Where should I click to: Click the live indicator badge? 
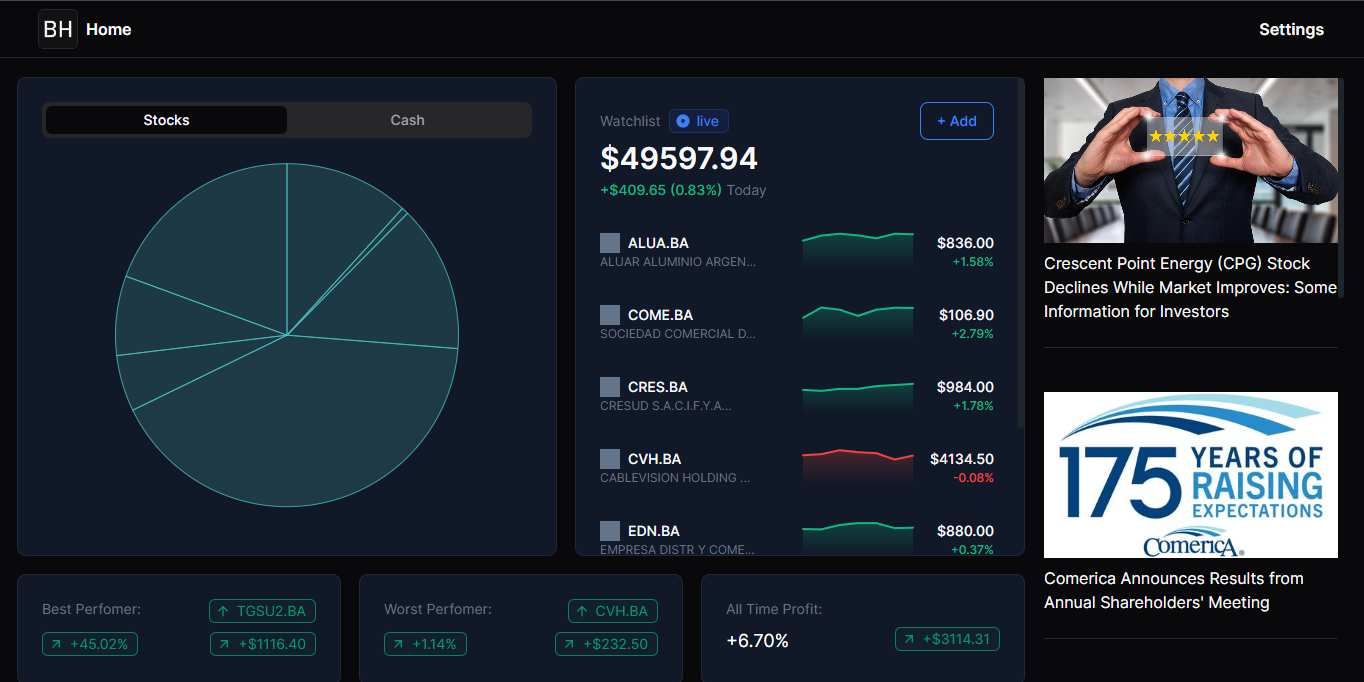699,121
